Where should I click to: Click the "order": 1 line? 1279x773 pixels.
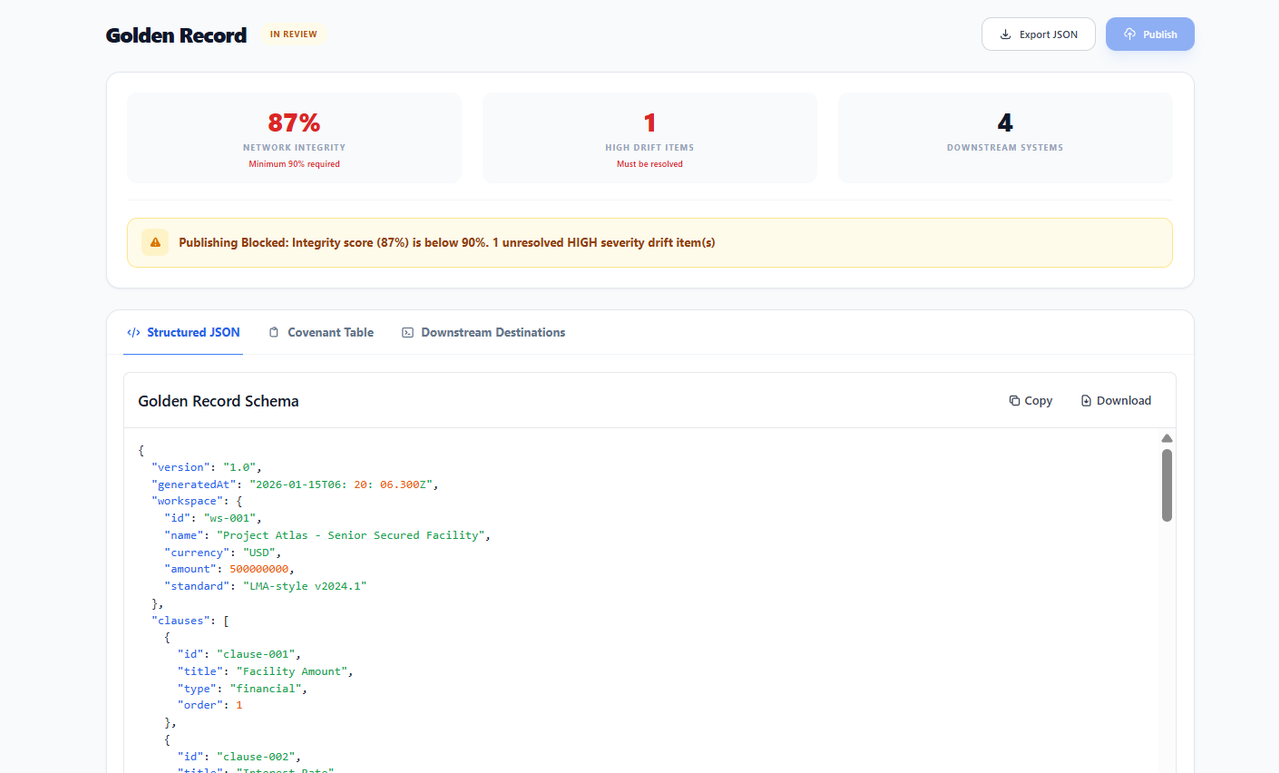click(210, 705)
